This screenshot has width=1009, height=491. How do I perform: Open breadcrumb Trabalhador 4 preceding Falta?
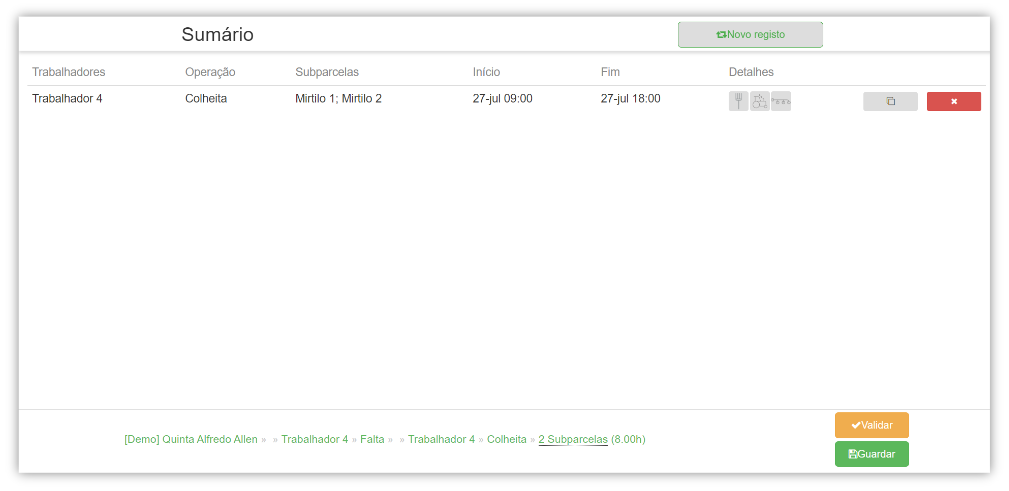pyautogui.click(x=315, y=440)
